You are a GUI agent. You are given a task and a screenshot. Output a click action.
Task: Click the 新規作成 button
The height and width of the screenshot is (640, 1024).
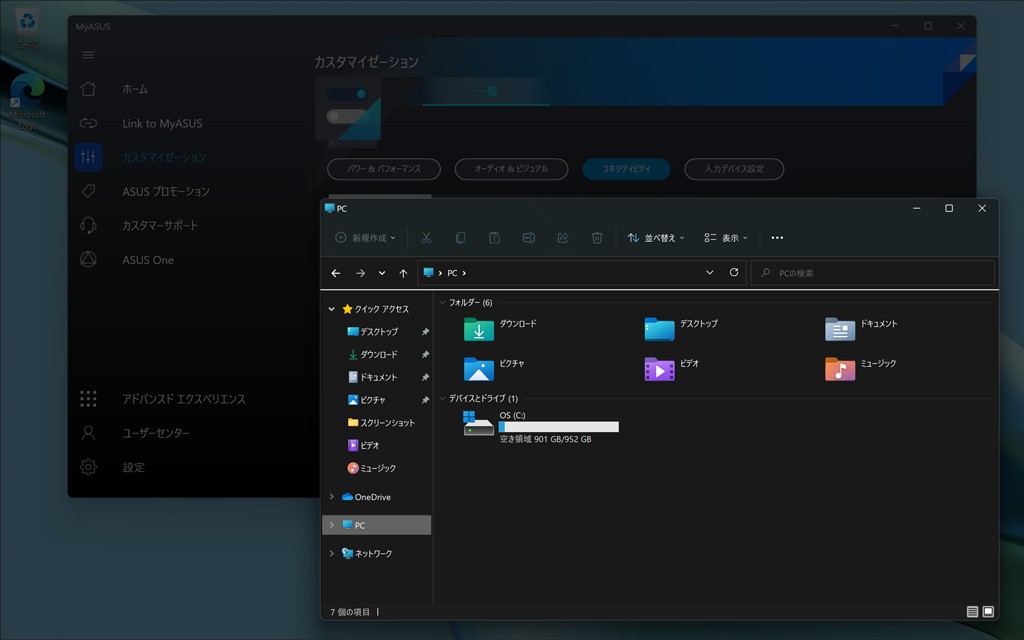pyautogui.click(x=366, y=238)
